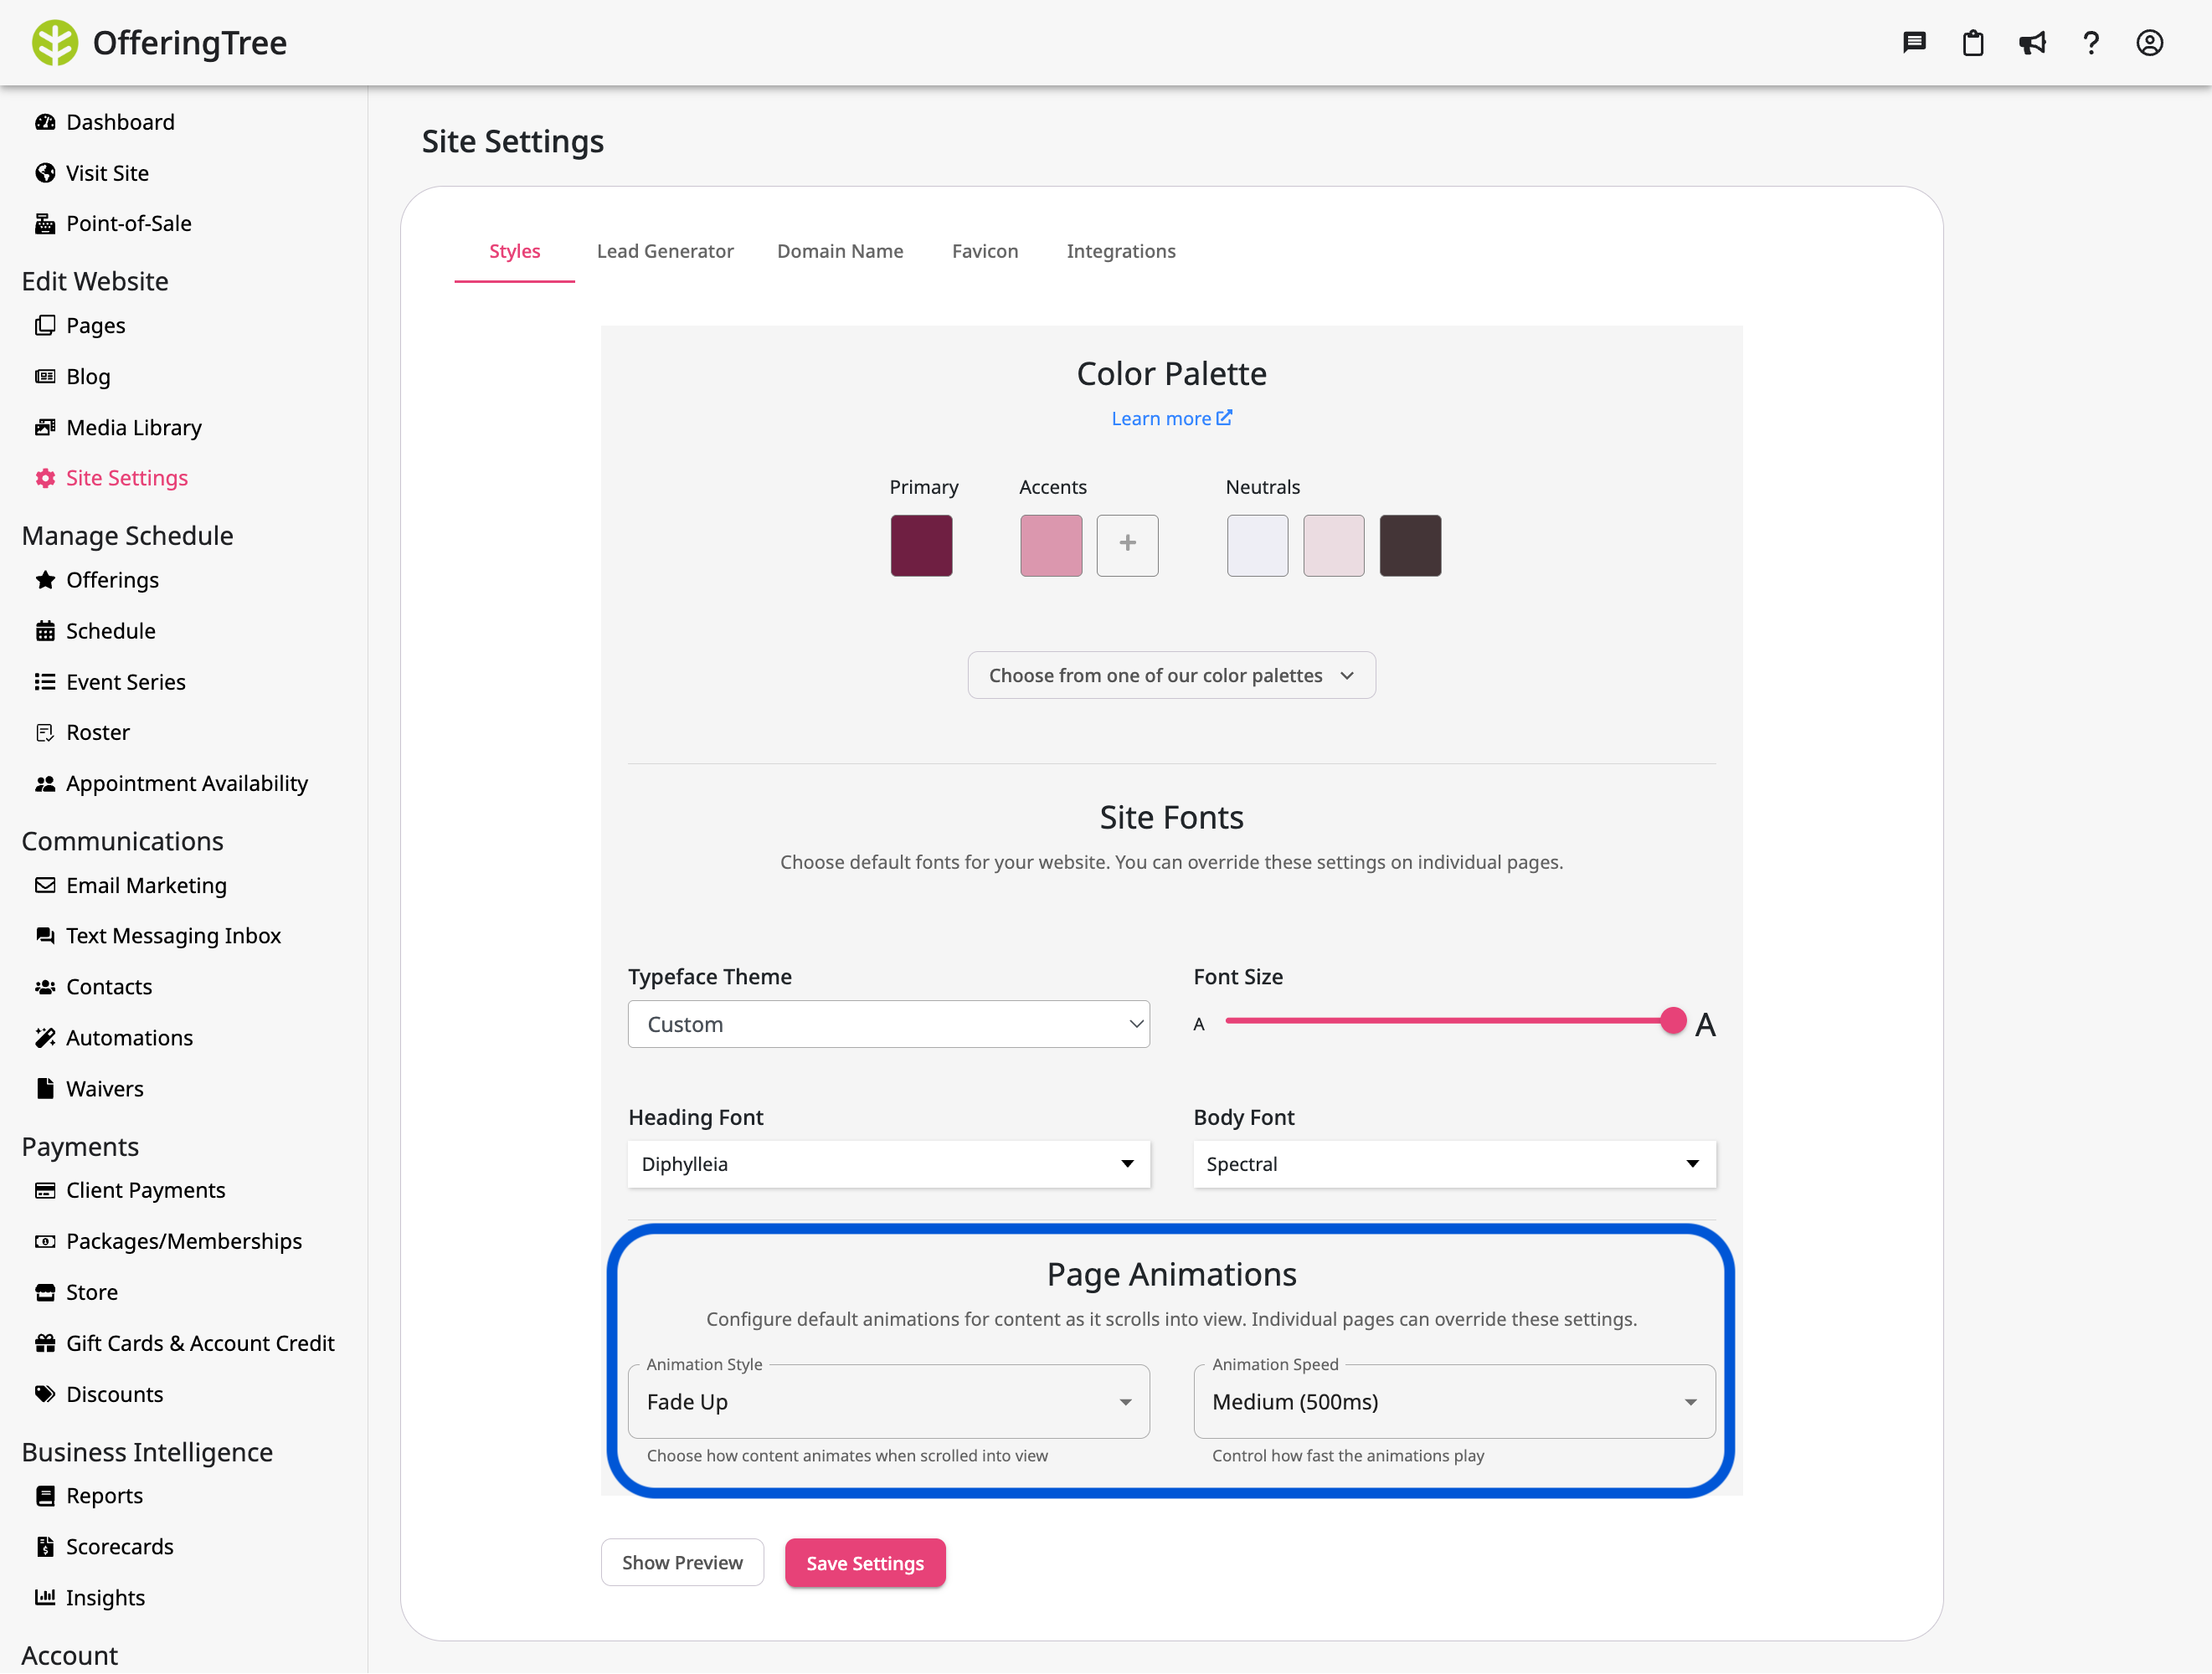Select the Primary dark maroon swatch
The height and width of the screenshot is (1674, 2212).
click(x=921, y=545)
